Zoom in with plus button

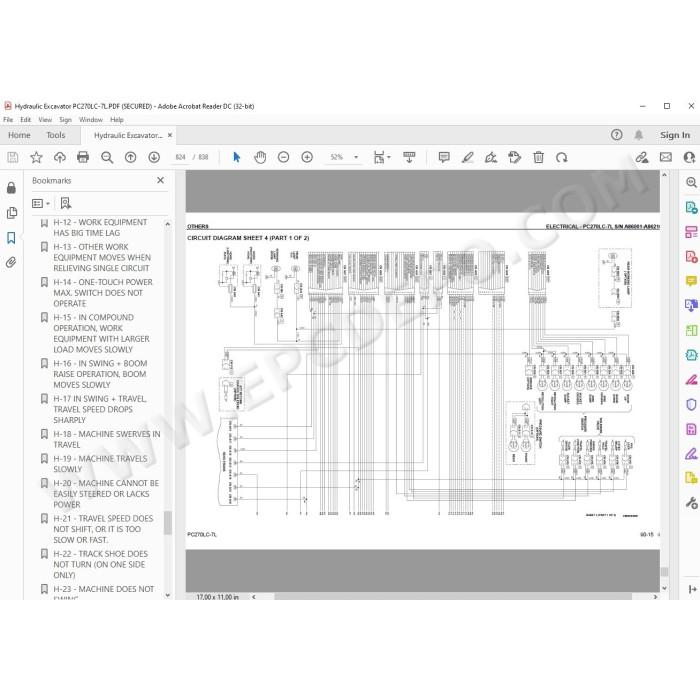pyautogui.click(x=307, y=157)
